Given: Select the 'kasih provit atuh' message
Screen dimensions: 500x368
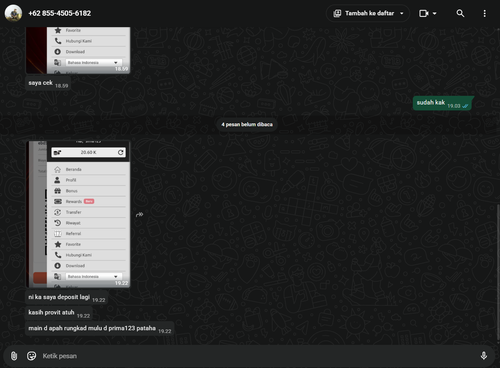Looking at the screenshot, I should 59,313.
